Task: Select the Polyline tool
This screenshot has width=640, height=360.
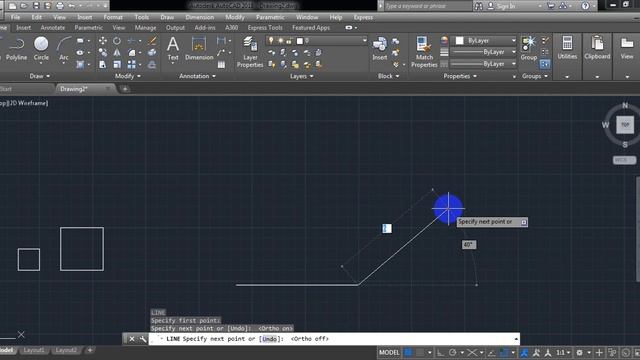Action: [16, 49]
